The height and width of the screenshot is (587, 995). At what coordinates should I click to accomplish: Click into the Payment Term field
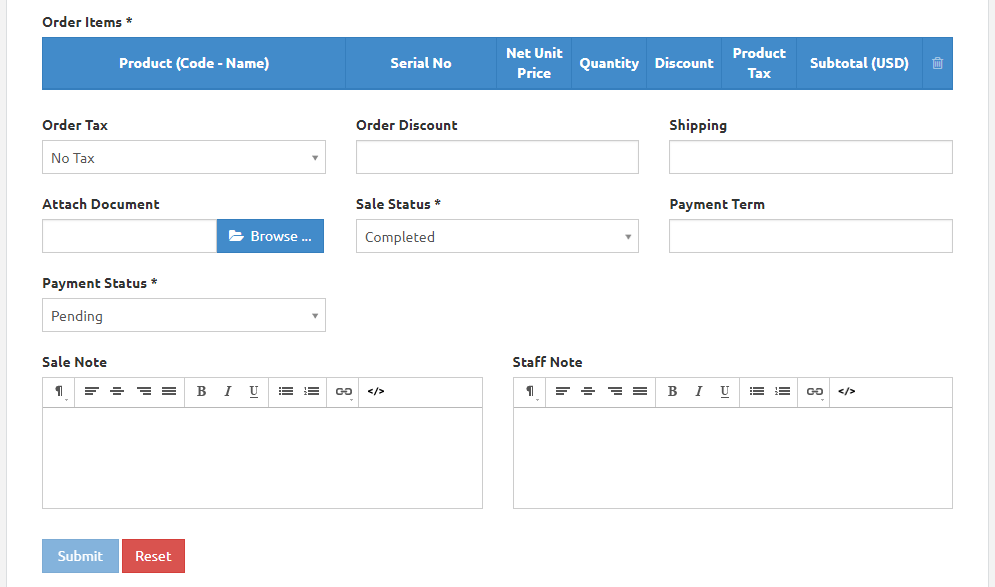tap(810, 236)
